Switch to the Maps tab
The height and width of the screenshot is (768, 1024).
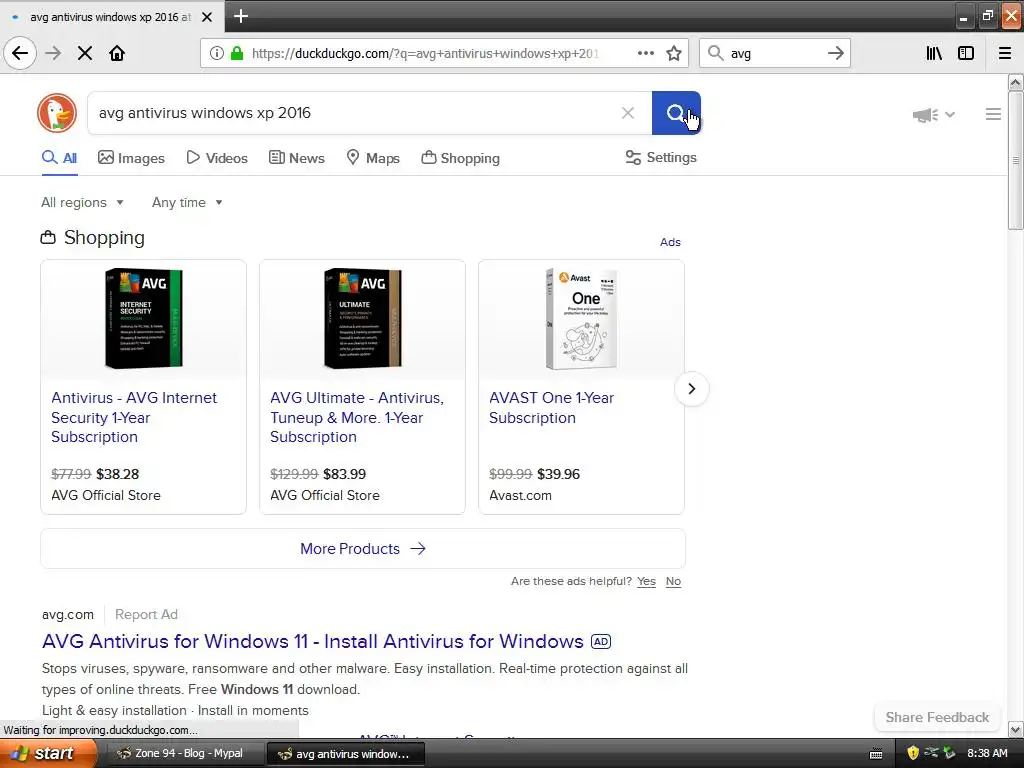[x=373, y=158]
